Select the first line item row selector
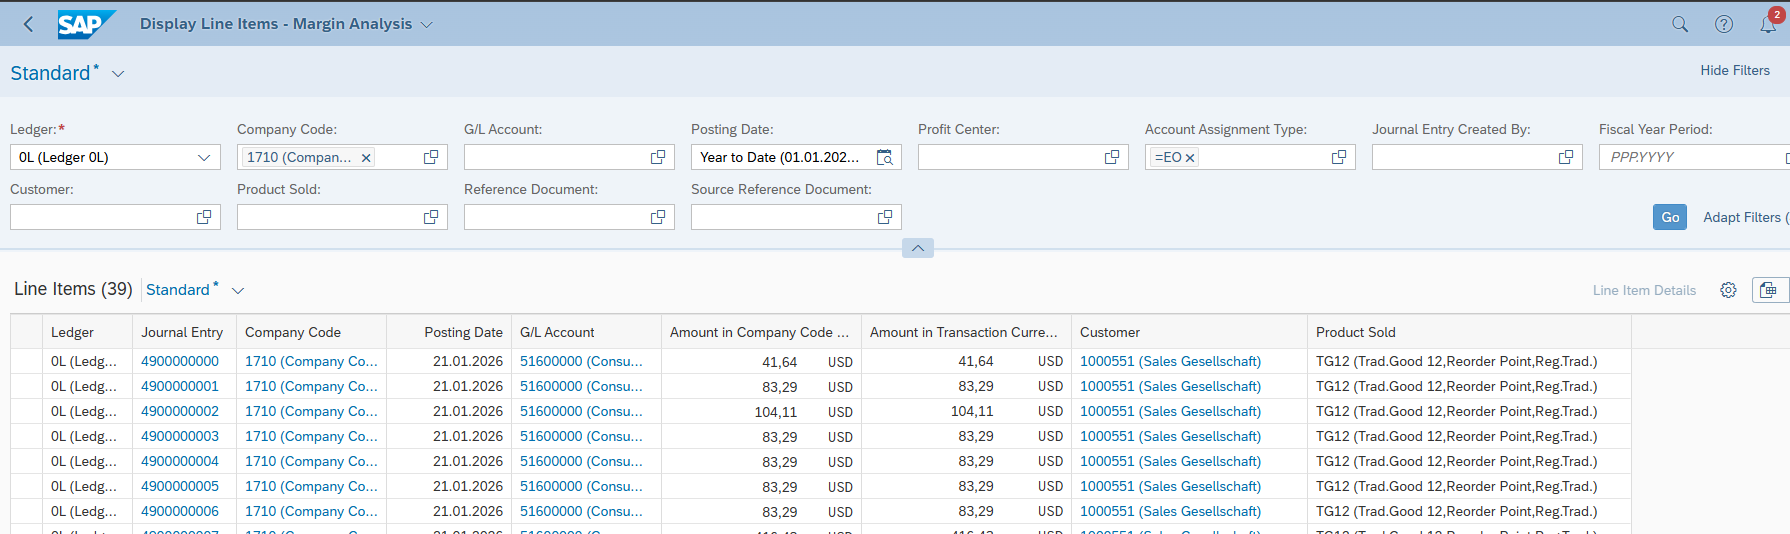 pos(26,361)
